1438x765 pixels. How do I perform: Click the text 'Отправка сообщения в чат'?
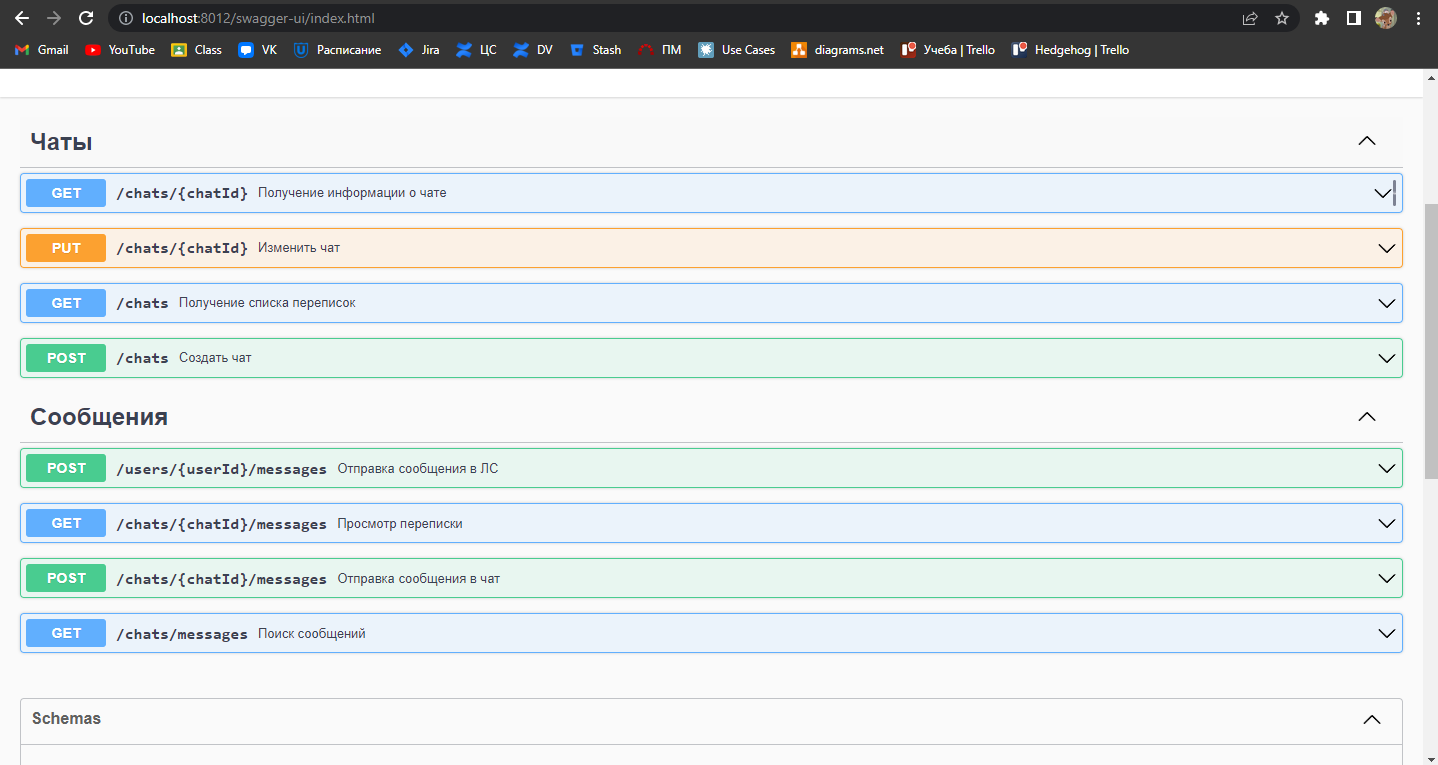(x=418, y=578)
